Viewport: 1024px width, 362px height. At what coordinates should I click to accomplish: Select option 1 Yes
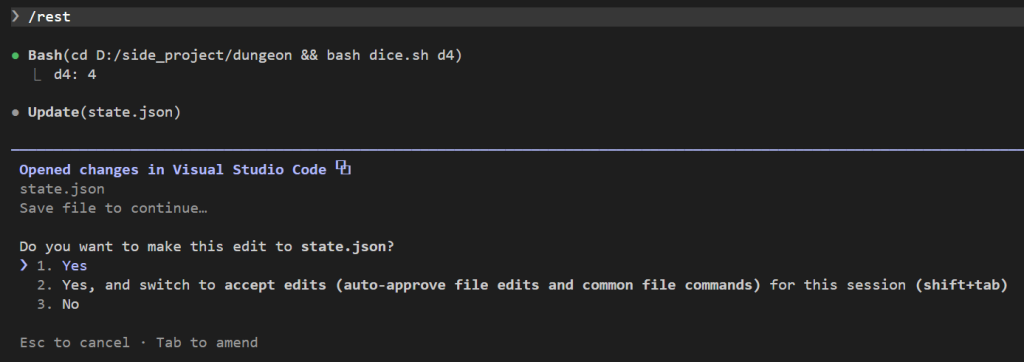(61, 265)
